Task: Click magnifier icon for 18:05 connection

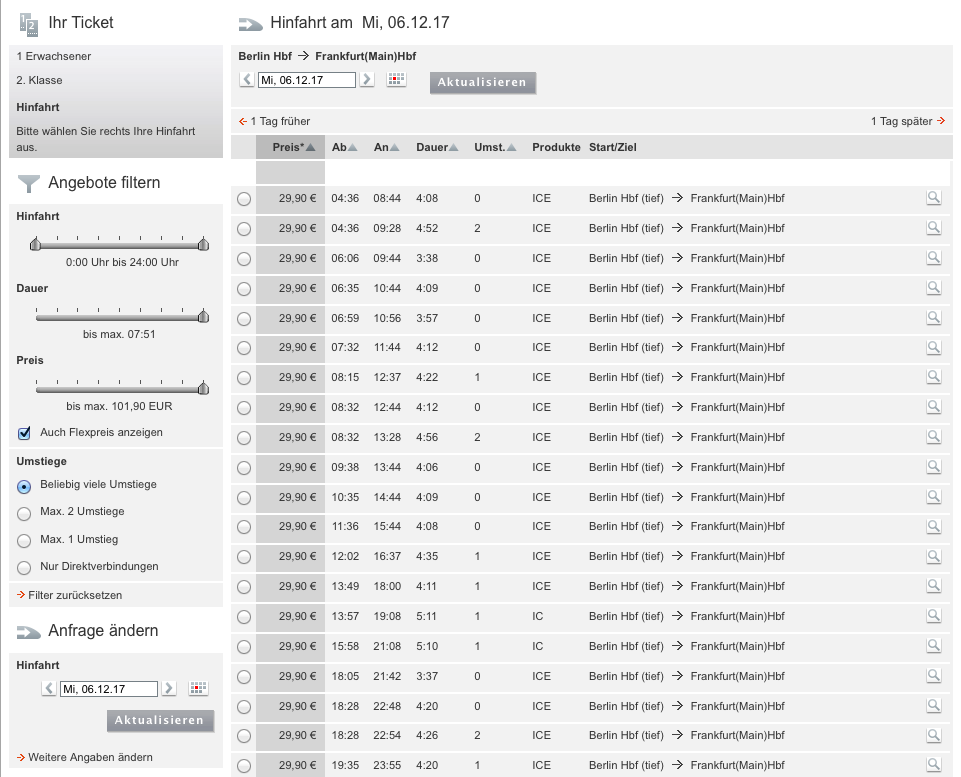Action: (x=933, y=676)
